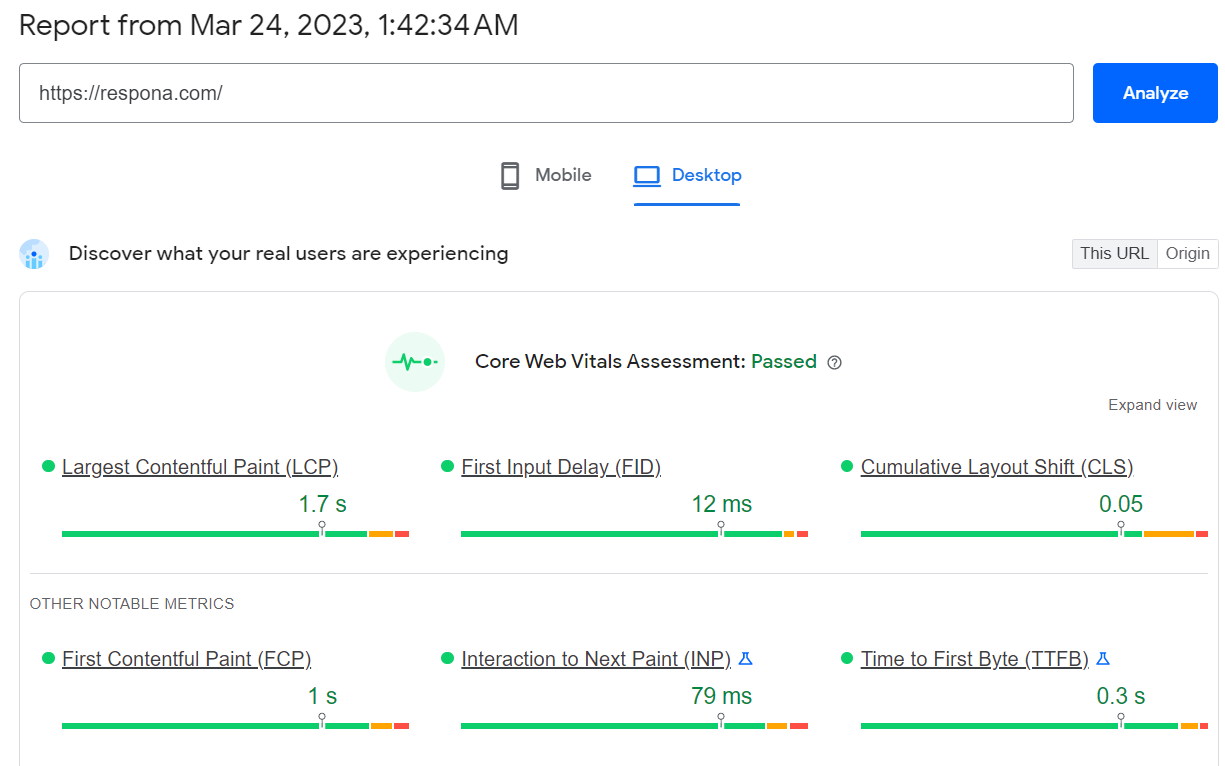Click the green status dot beside LCP
1225x766 pixels.
point(48,466)
